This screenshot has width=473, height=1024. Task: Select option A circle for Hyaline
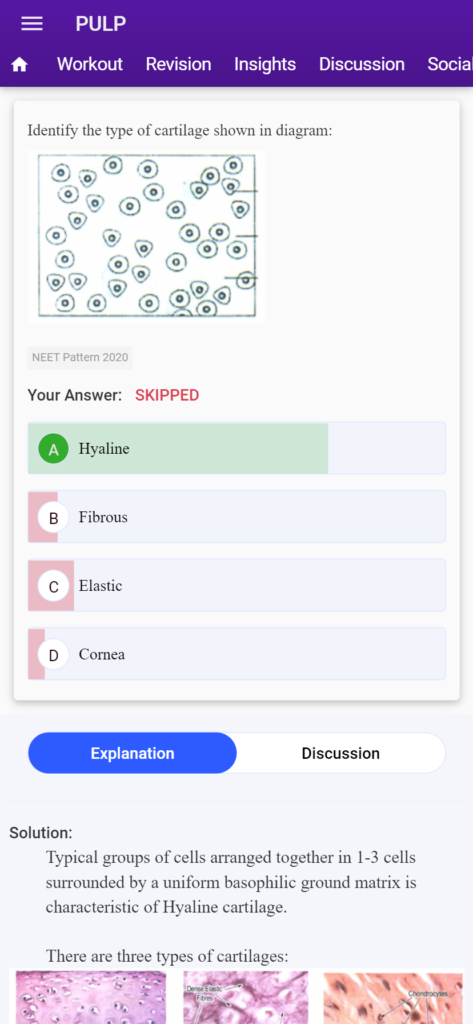click(54, 449)
